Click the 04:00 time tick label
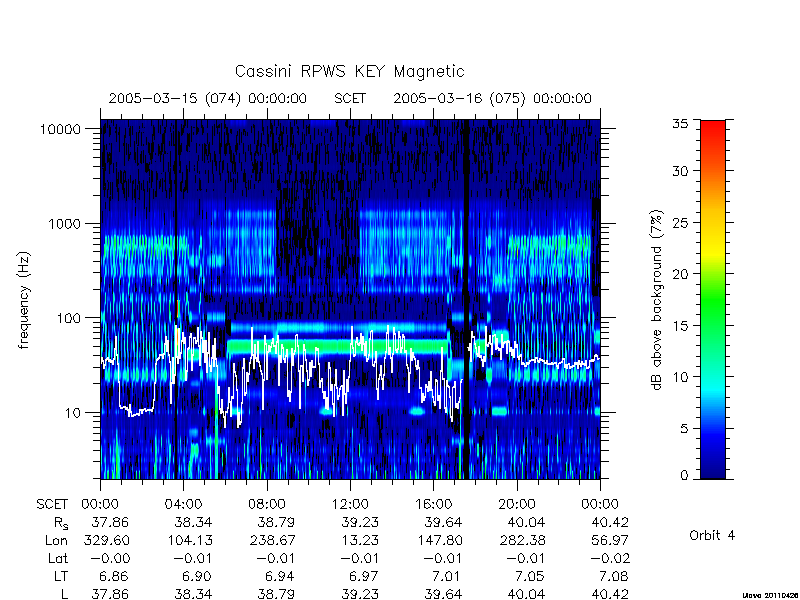Viewport: 800px width, 600px height. 183,504
